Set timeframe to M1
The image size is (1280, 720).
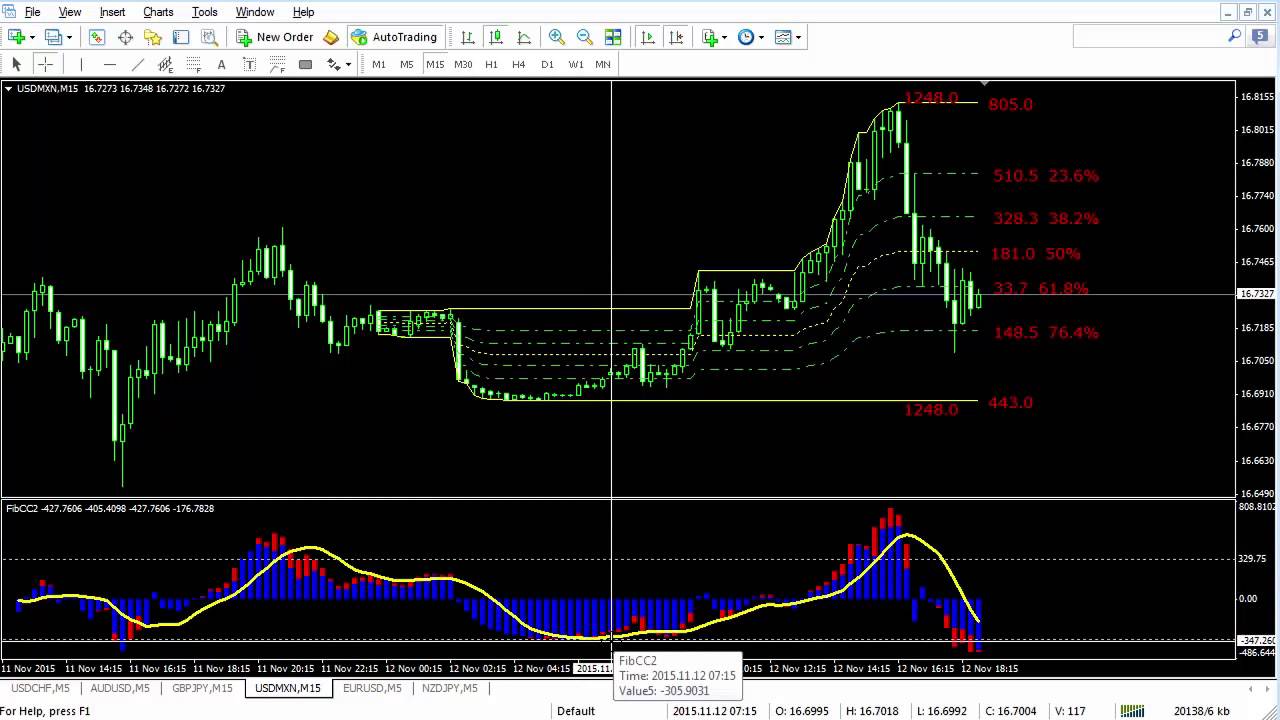coord(379,64)
